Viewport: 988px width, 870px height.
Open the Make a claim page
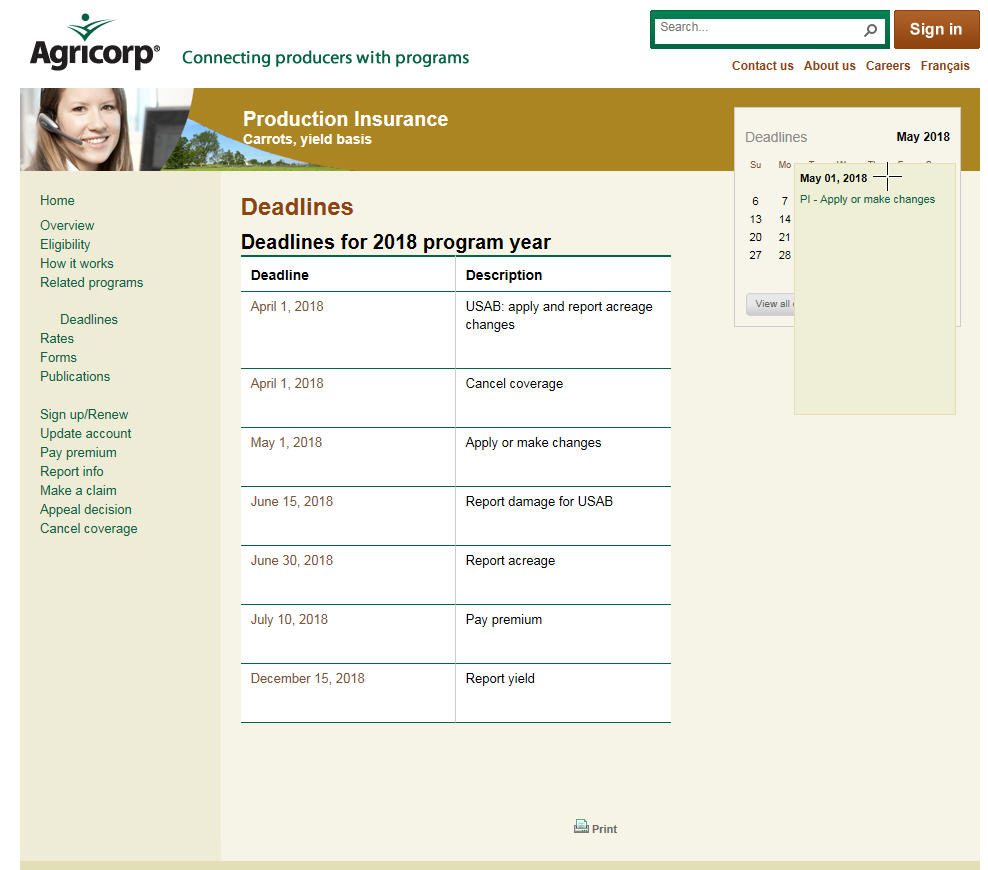(x=78, y=490)
